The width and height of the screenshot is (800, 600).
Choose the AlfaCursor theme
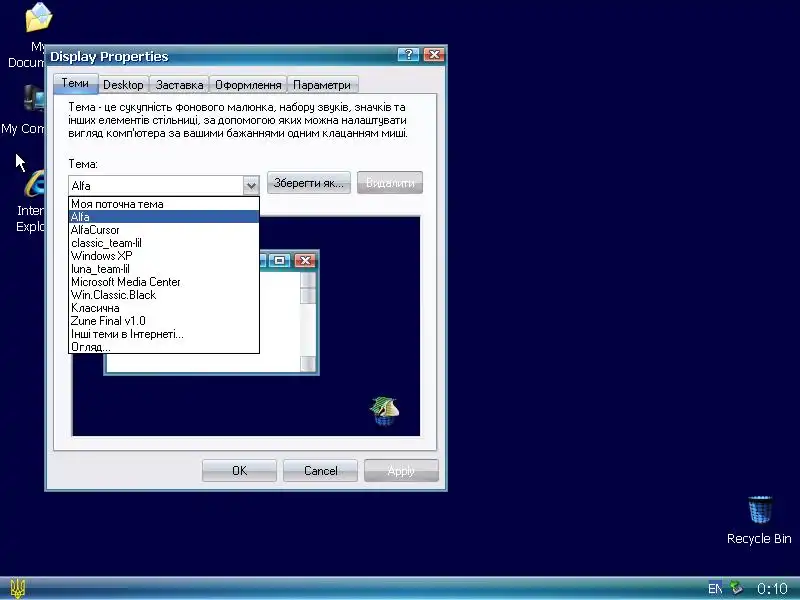164,230
